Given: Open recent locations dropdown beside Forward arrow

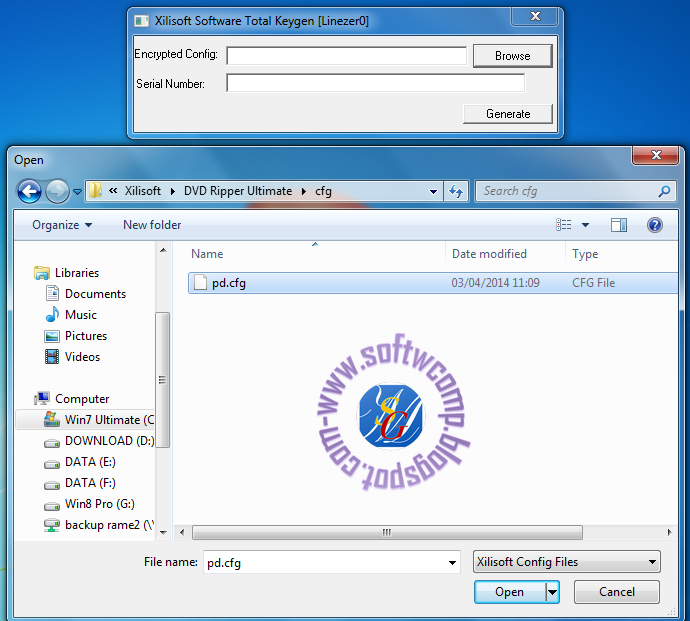Looking at the screenshot, I should [x=77, y=192].
